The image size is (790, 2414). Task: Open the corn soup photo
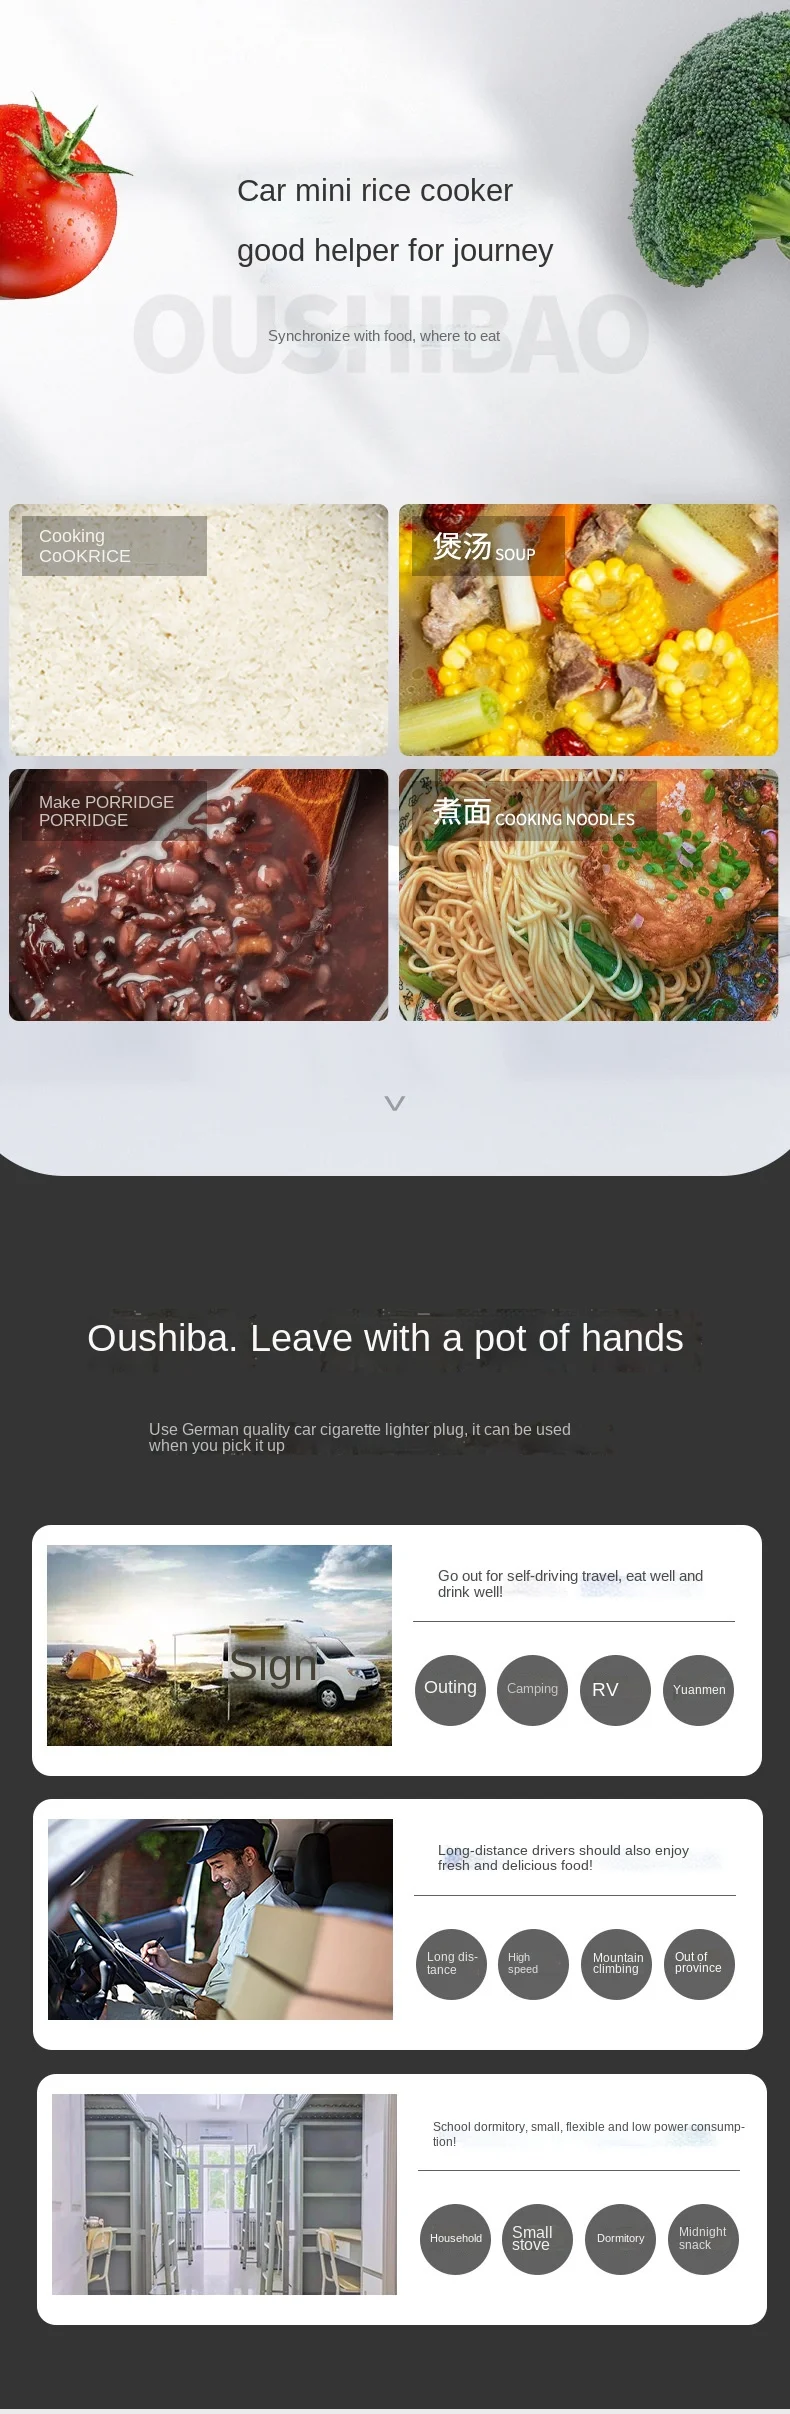[588, 630]
